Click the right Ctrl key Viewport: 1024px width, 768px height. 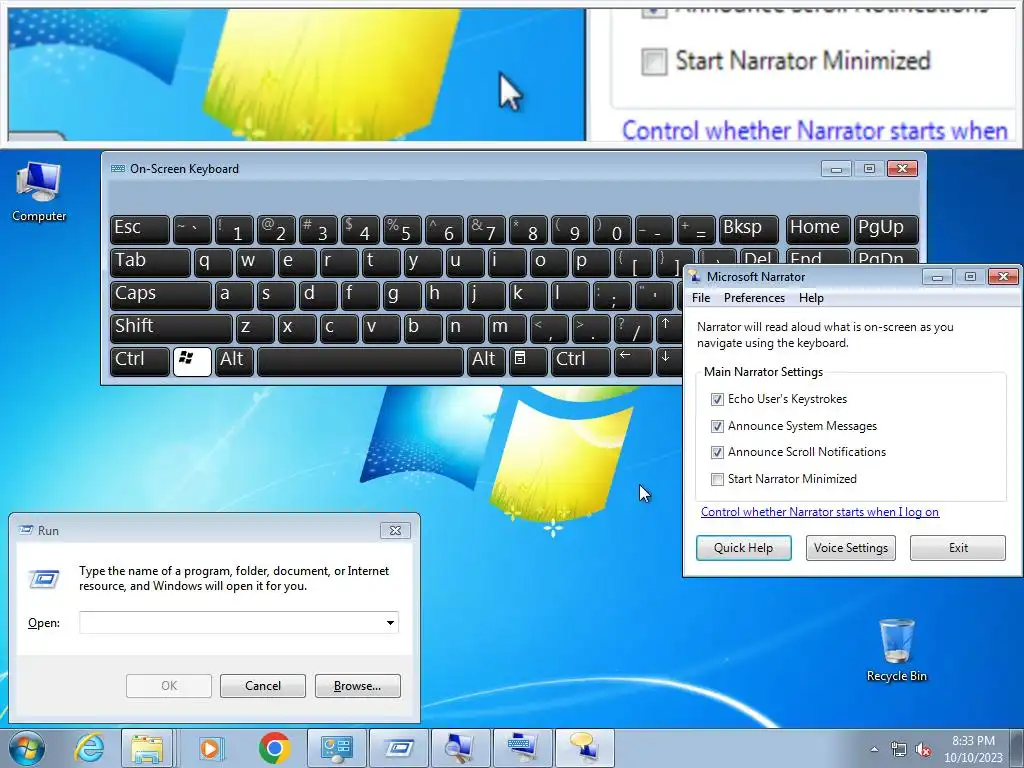581,361
